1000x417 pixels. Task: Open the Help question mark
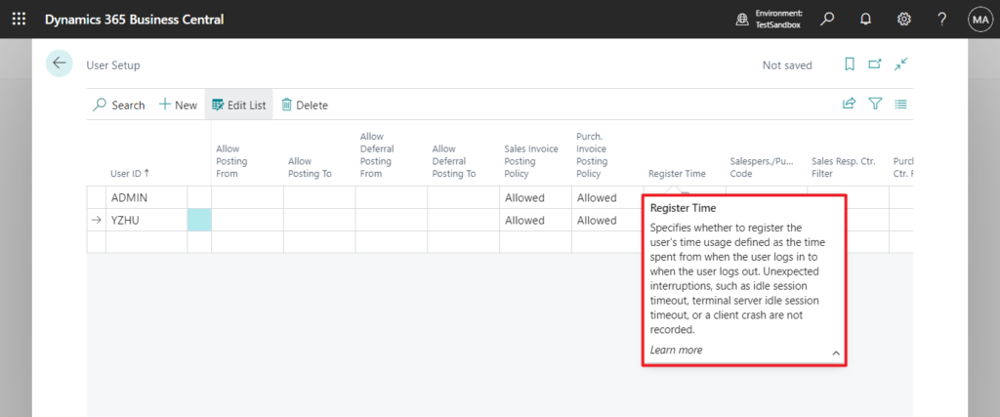pos(942,19)
